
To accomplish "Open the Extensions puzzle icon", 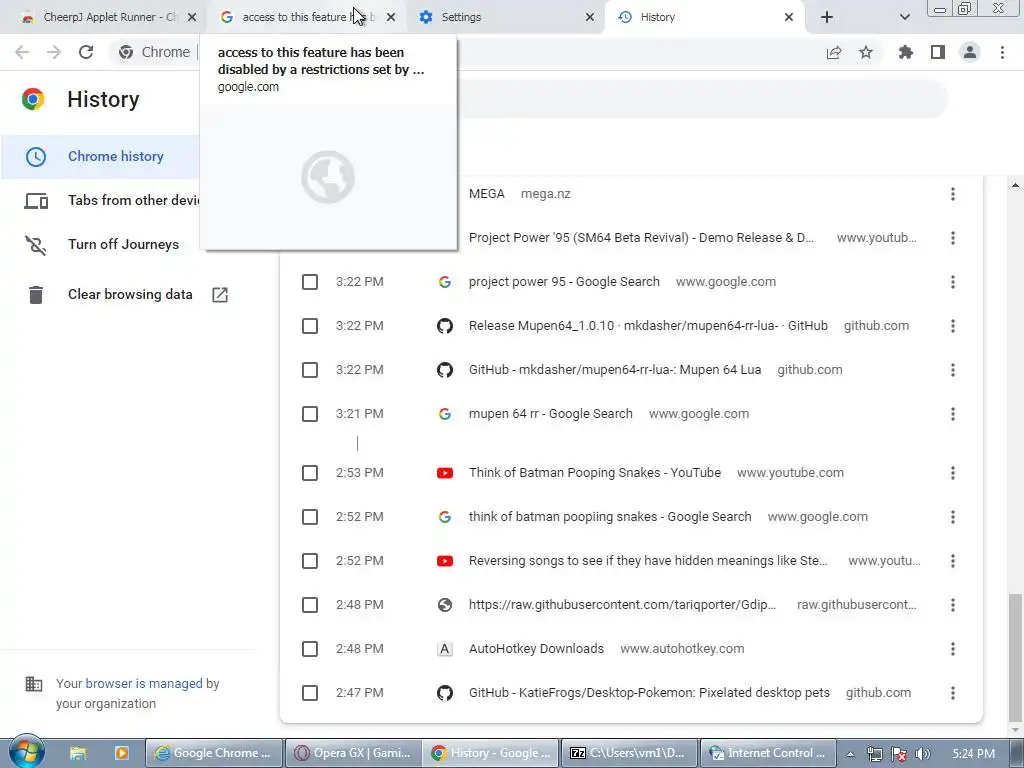I will [906, 52].
